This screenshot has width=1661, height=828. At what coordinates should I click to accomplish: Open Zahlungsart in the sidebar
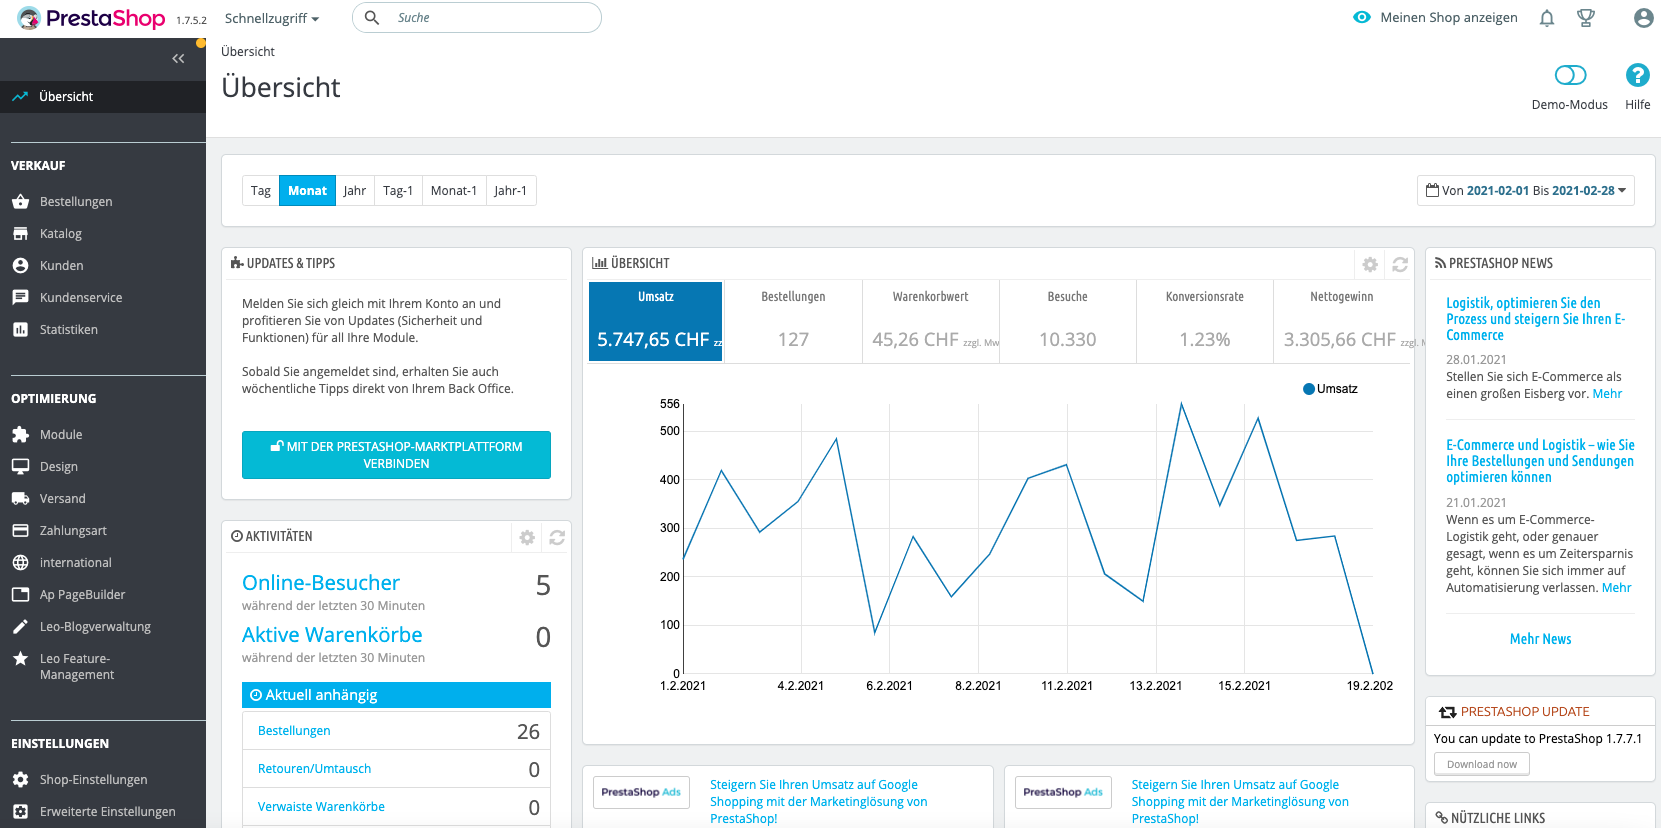tap(73, 531)
